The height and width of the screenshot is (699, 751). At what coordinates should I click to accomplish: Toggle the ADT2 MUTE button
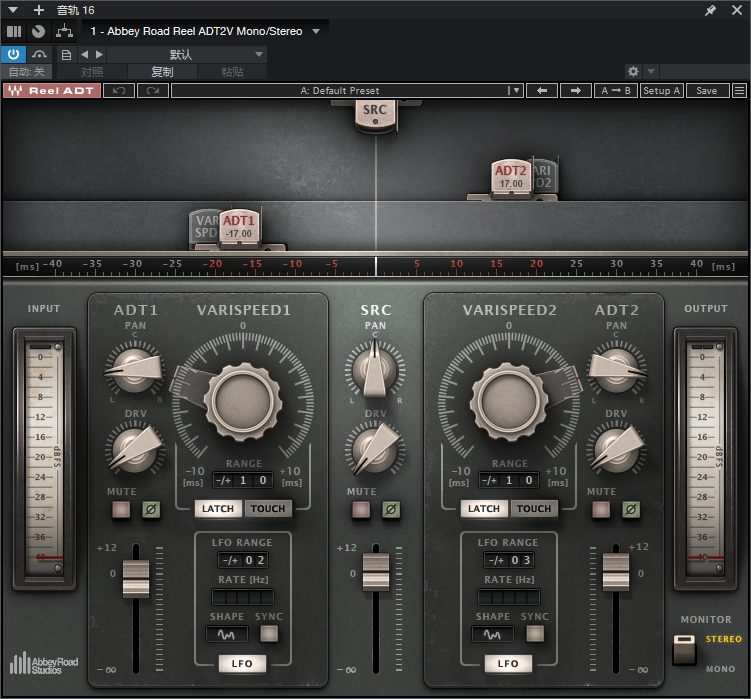pos(601,509)
